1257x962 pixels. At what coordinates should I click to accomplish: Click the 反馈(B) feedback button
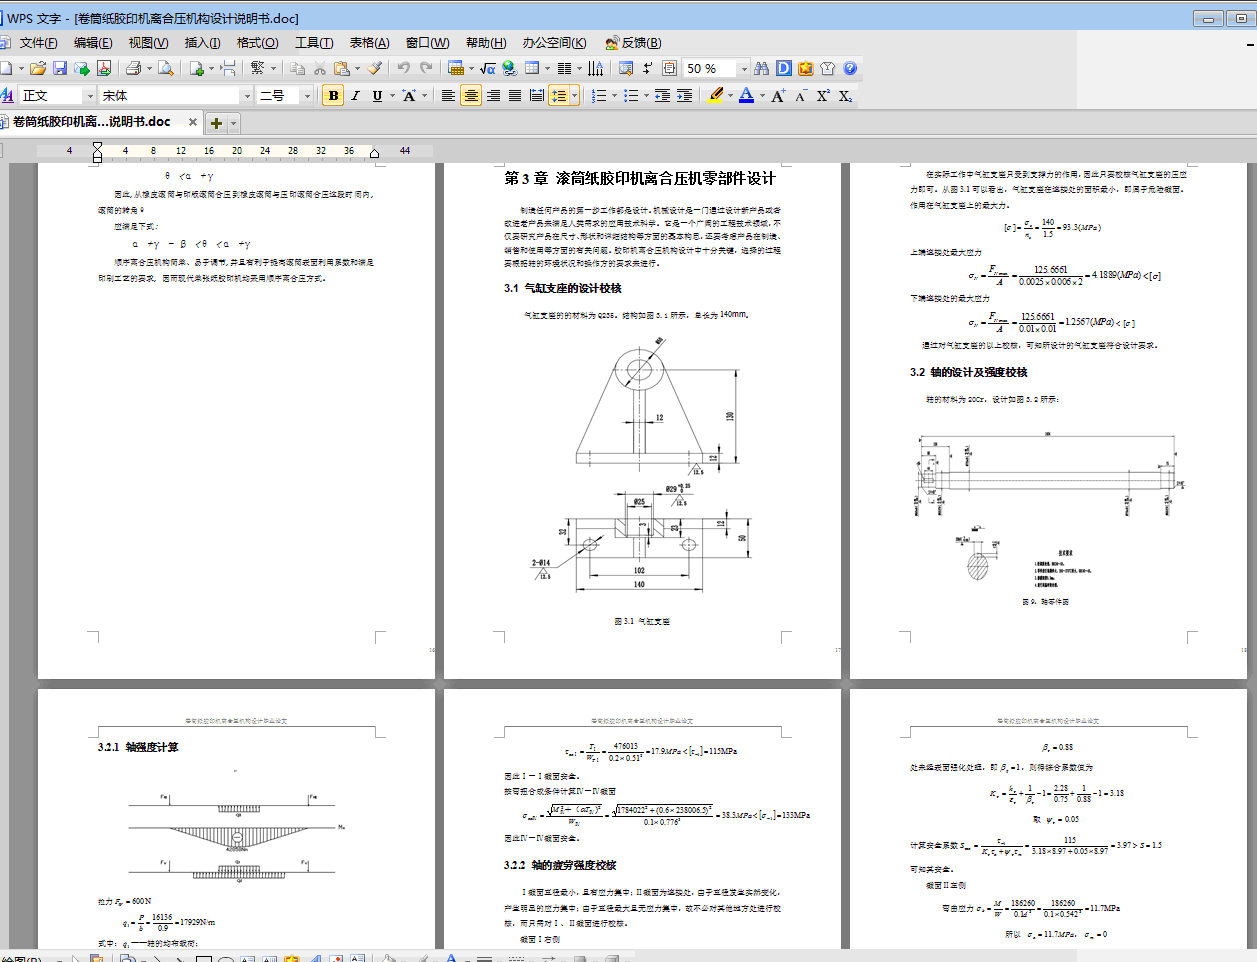pyautogui.click(x=633, y=43)
